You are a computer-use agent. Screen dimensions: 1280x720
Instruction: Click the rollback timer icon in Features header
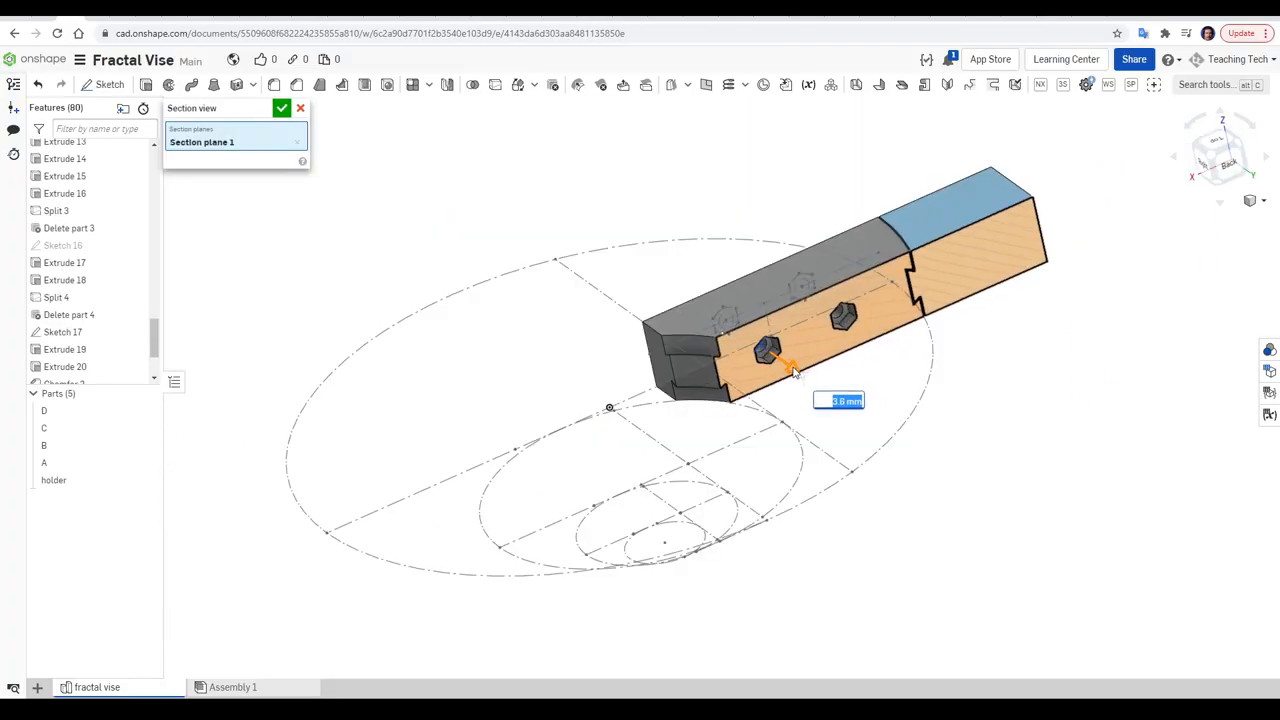(x=143, y=108)
